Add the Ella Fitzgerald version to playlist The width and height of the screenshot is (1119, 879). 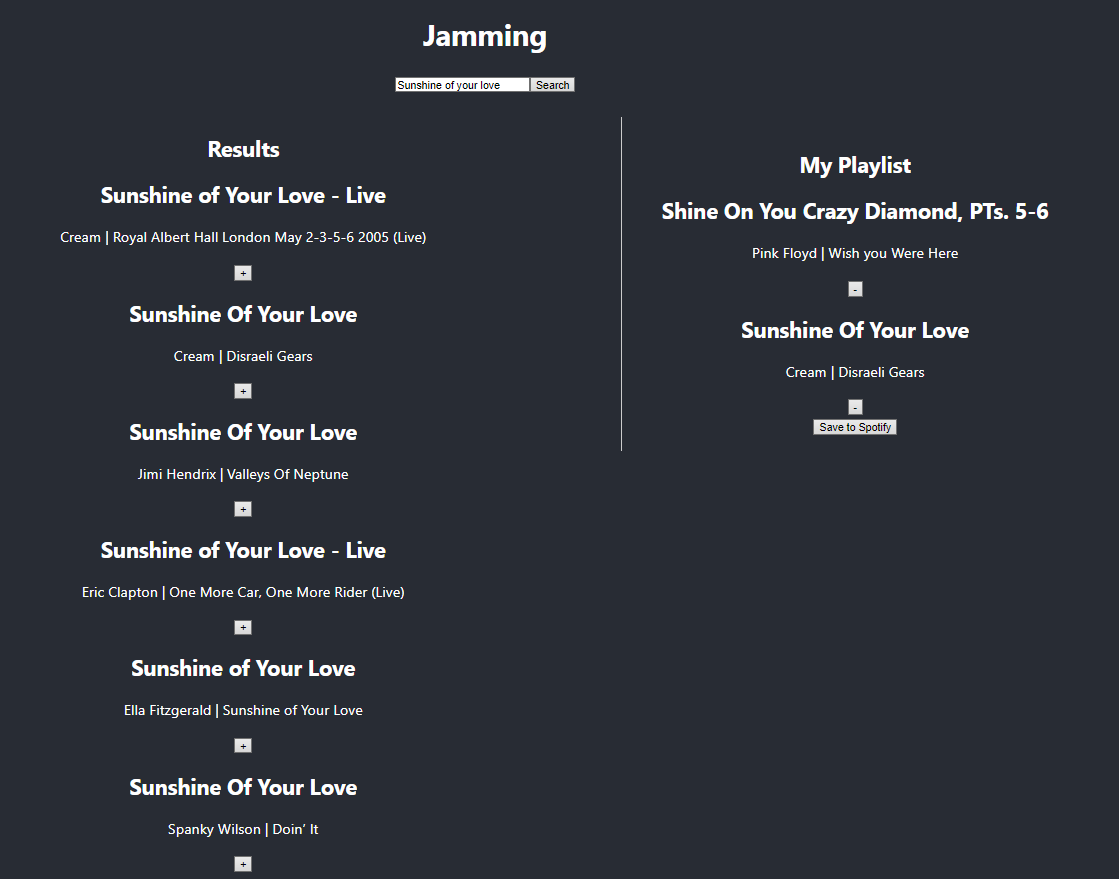tap(243, 746)
